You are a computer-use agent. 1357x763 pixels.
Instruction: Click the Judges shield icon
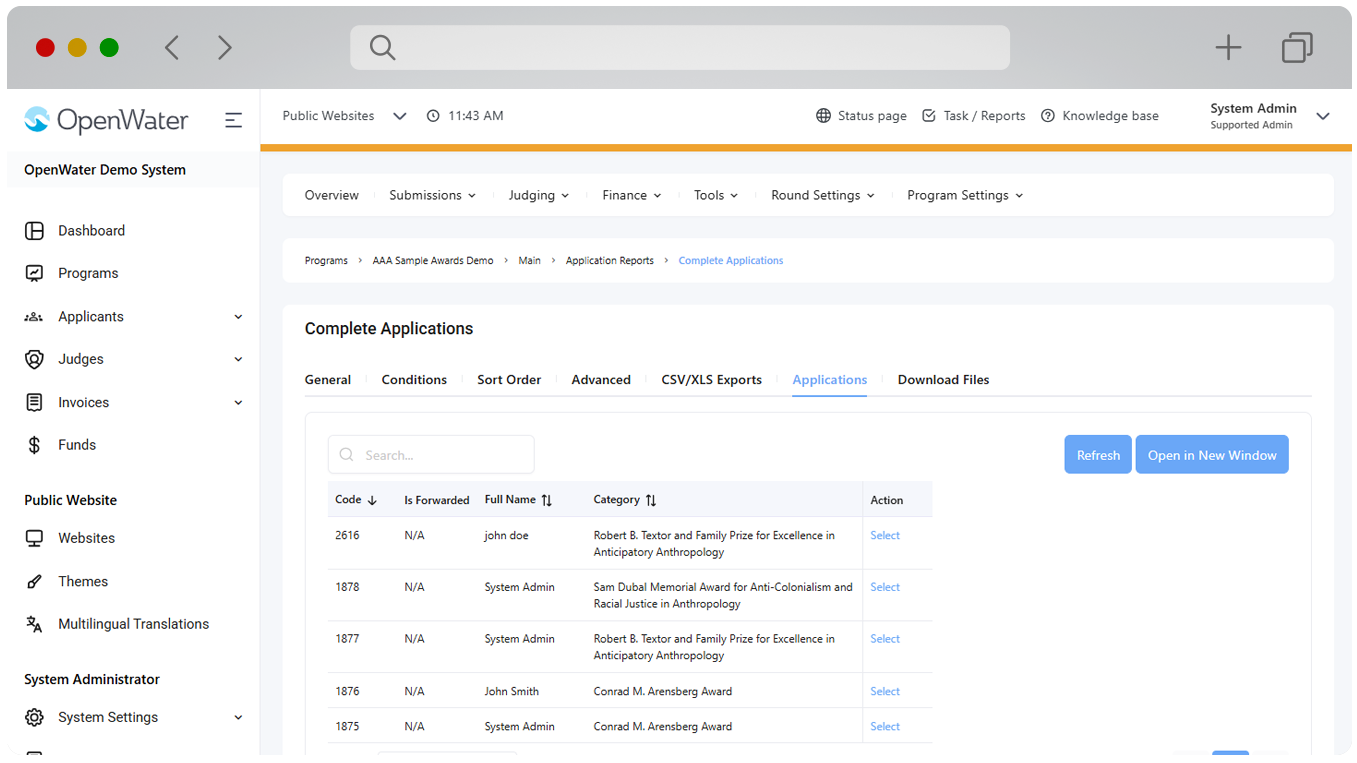click(x=34, y=359)
